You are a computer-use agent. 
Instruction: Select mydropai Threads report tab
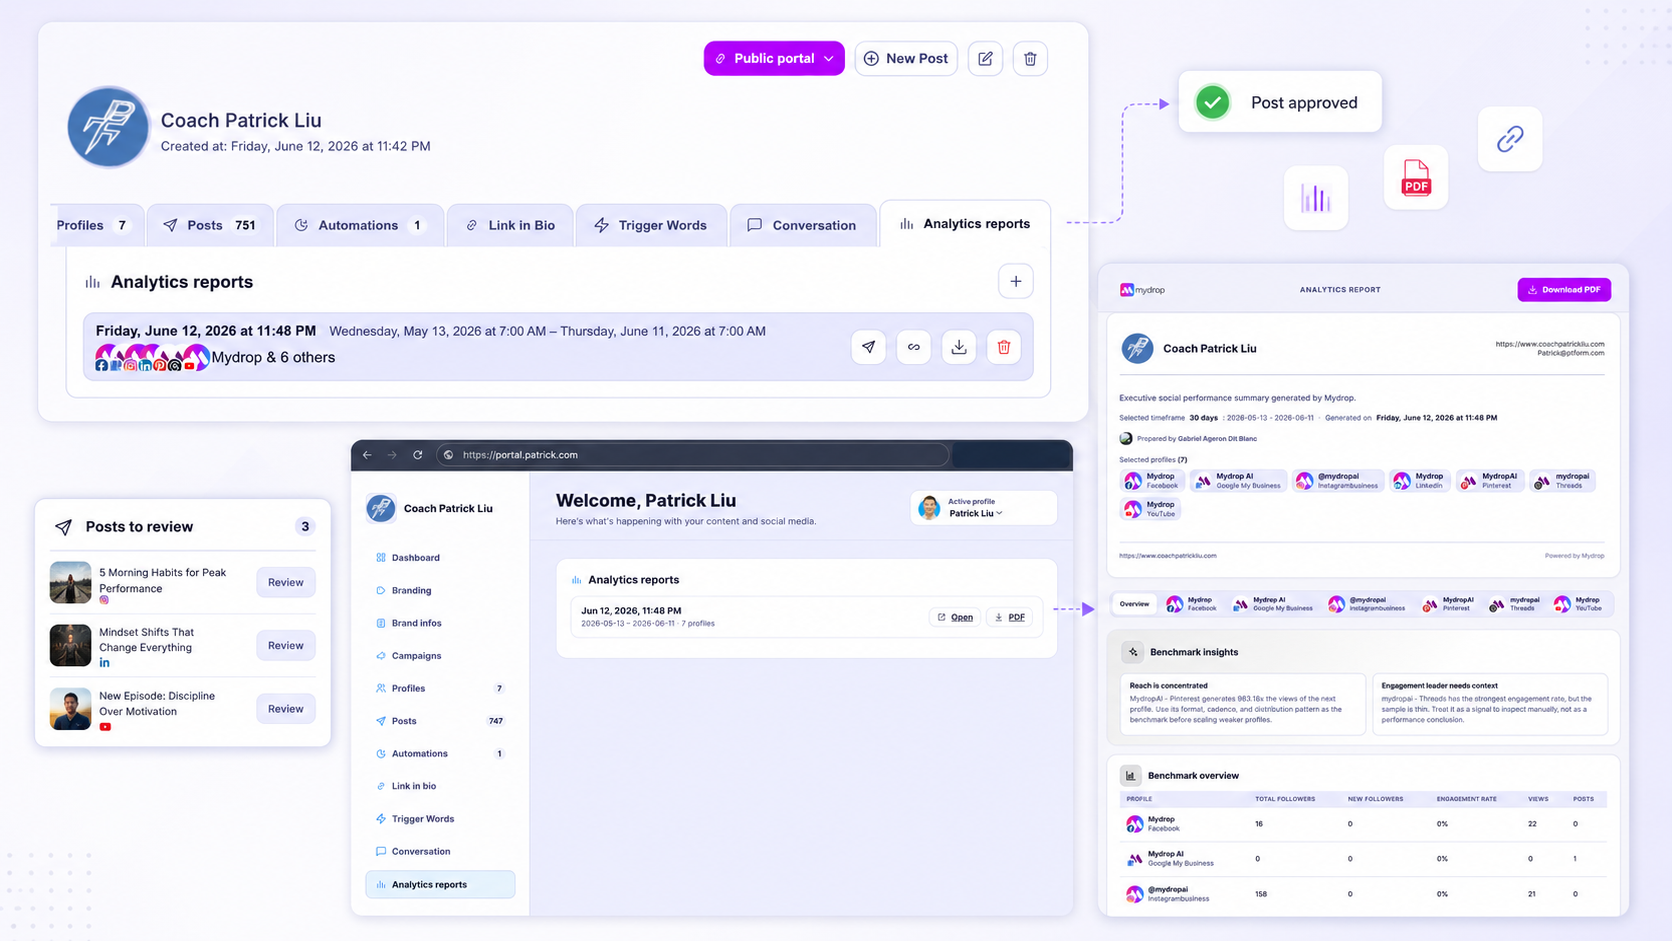(1514, 604)
